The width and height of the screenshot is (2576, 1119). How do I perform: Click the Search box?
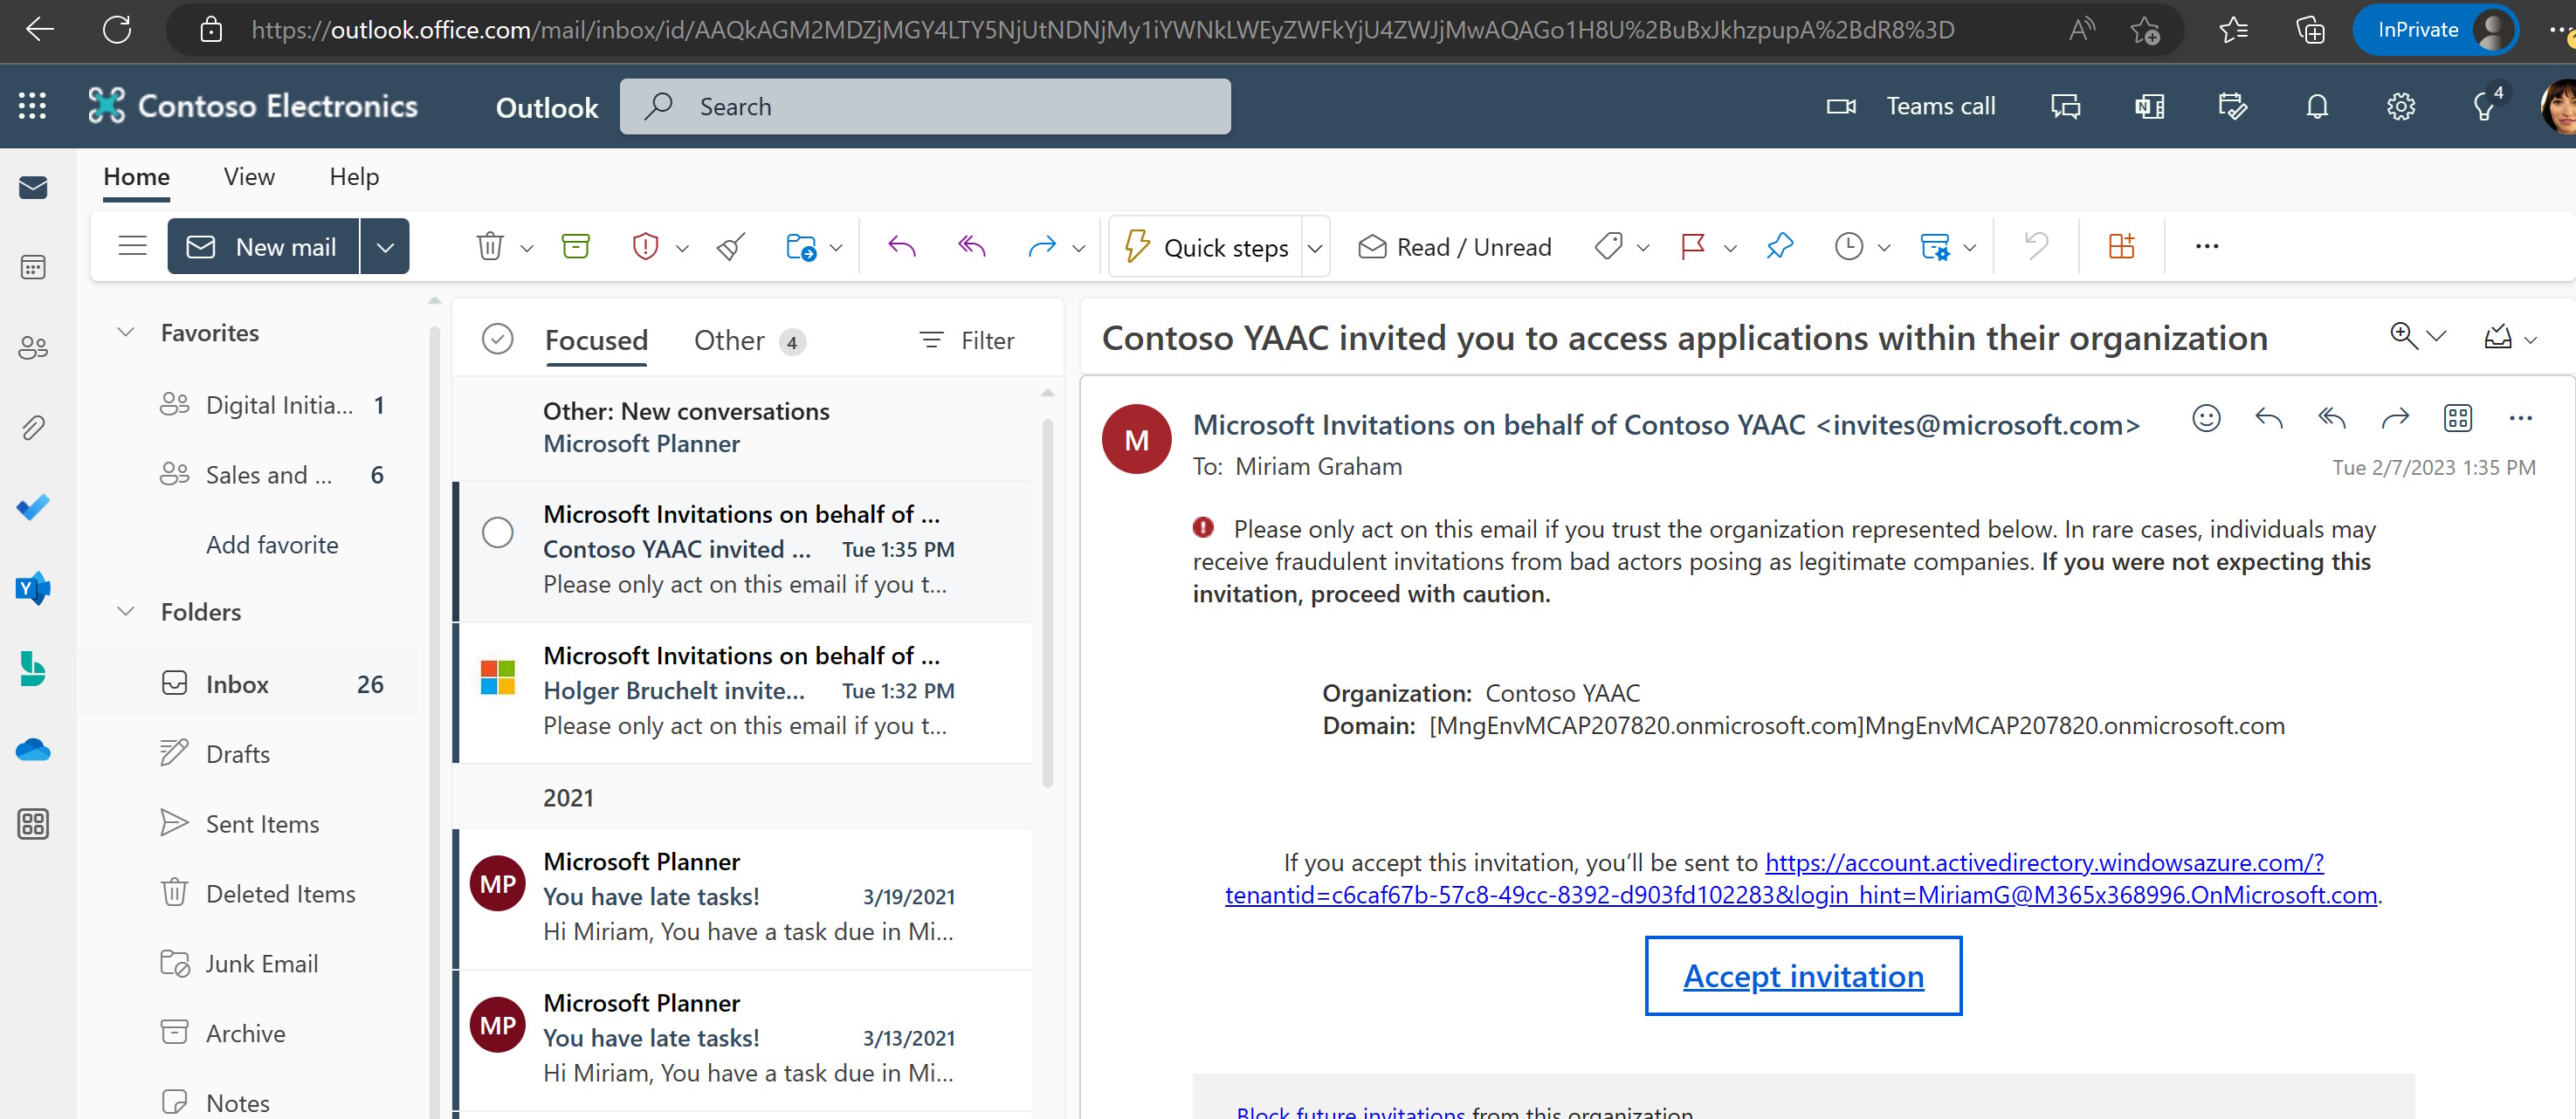(x=925, y=106)
